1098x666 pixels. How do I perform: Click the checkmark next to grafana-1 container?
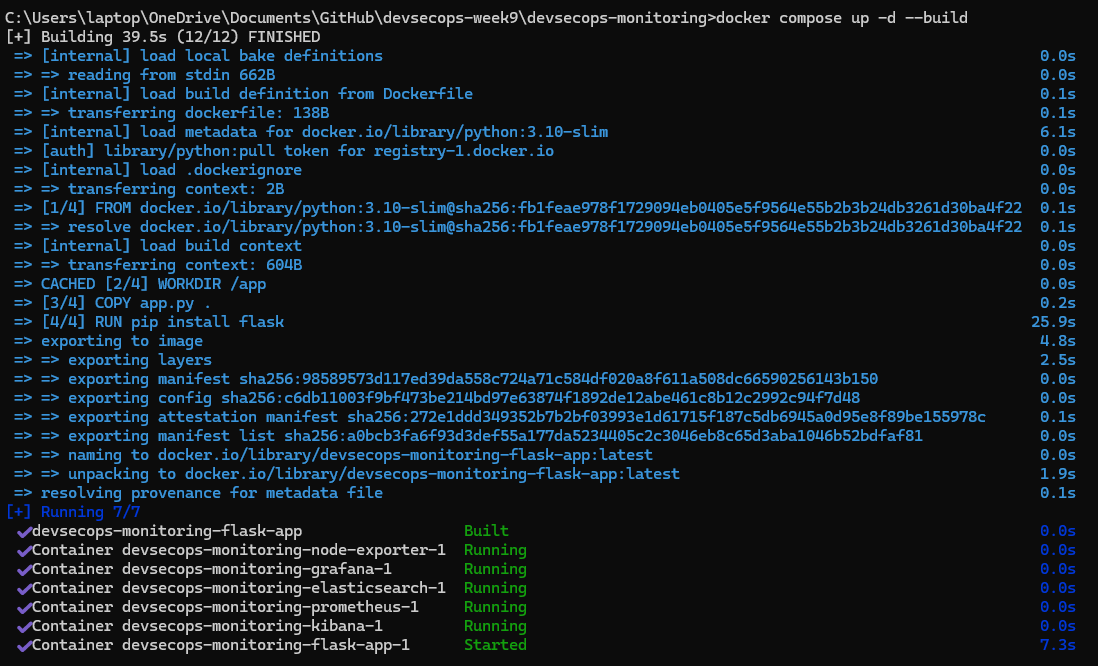(x=24, y=569)
